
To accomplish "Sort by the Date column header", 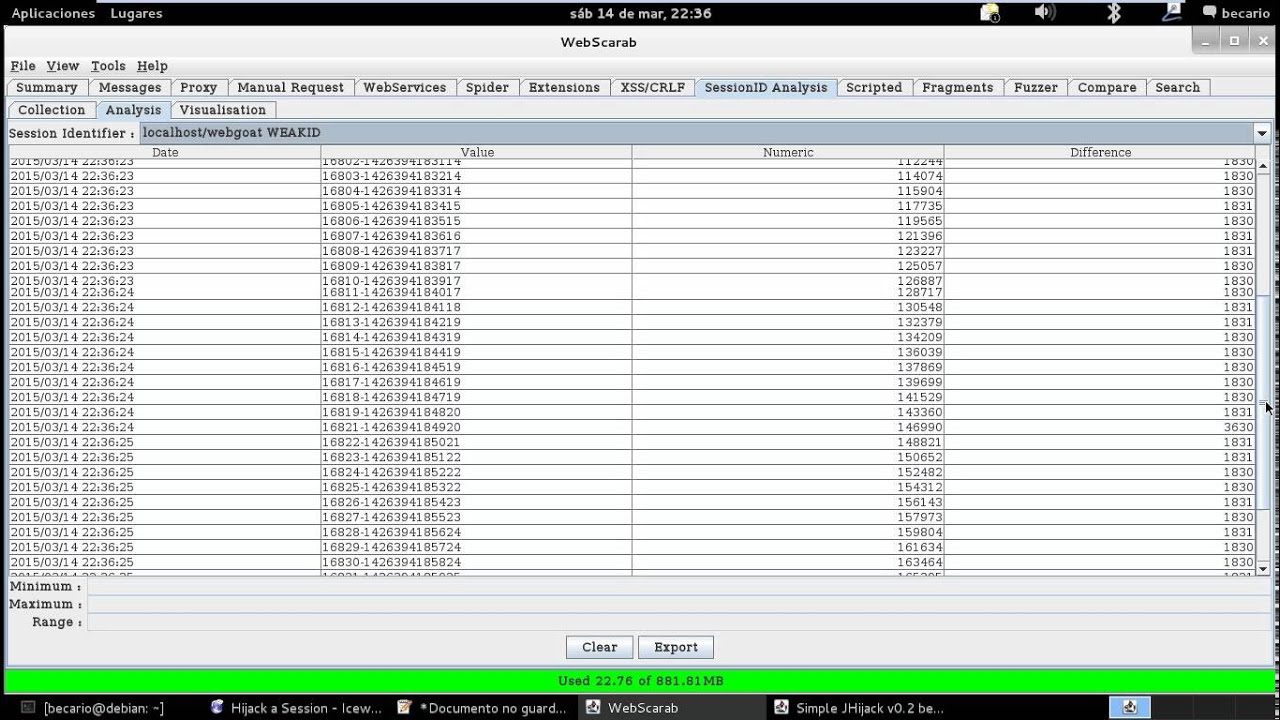I will (165, 152).
